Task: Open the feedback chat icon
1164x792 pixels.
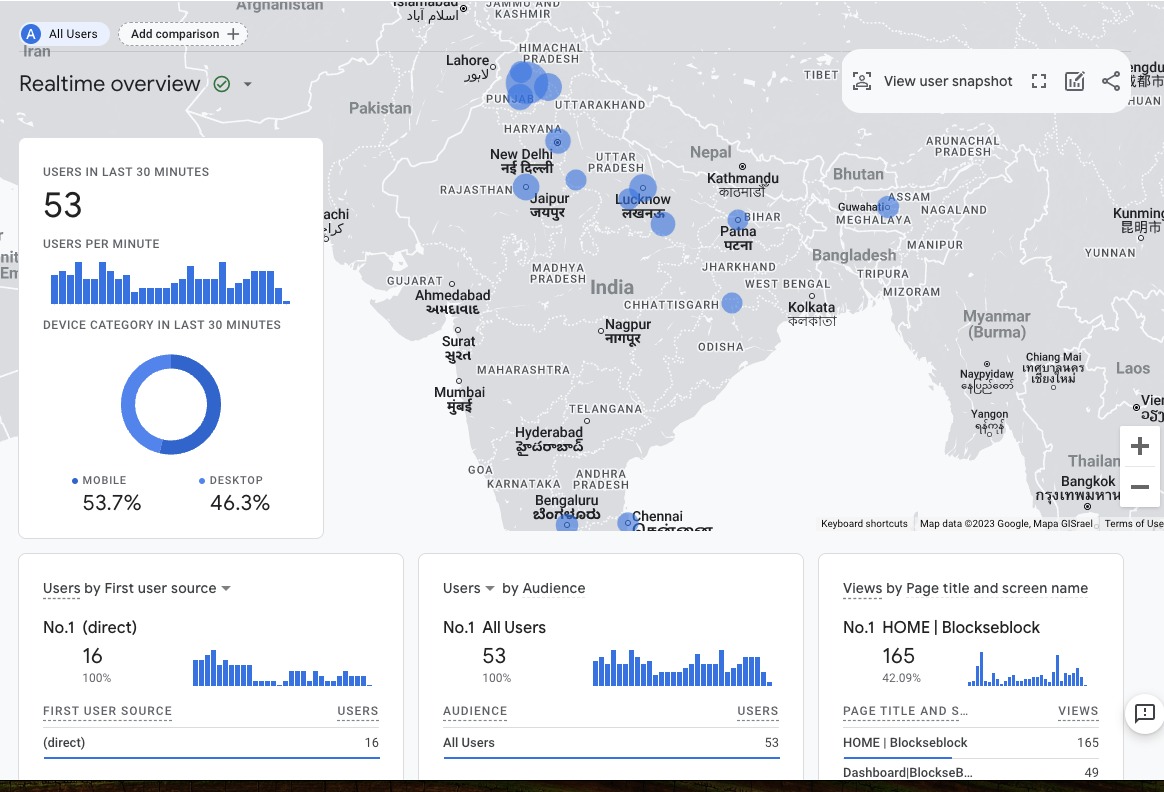Action: coord(1144,713)
